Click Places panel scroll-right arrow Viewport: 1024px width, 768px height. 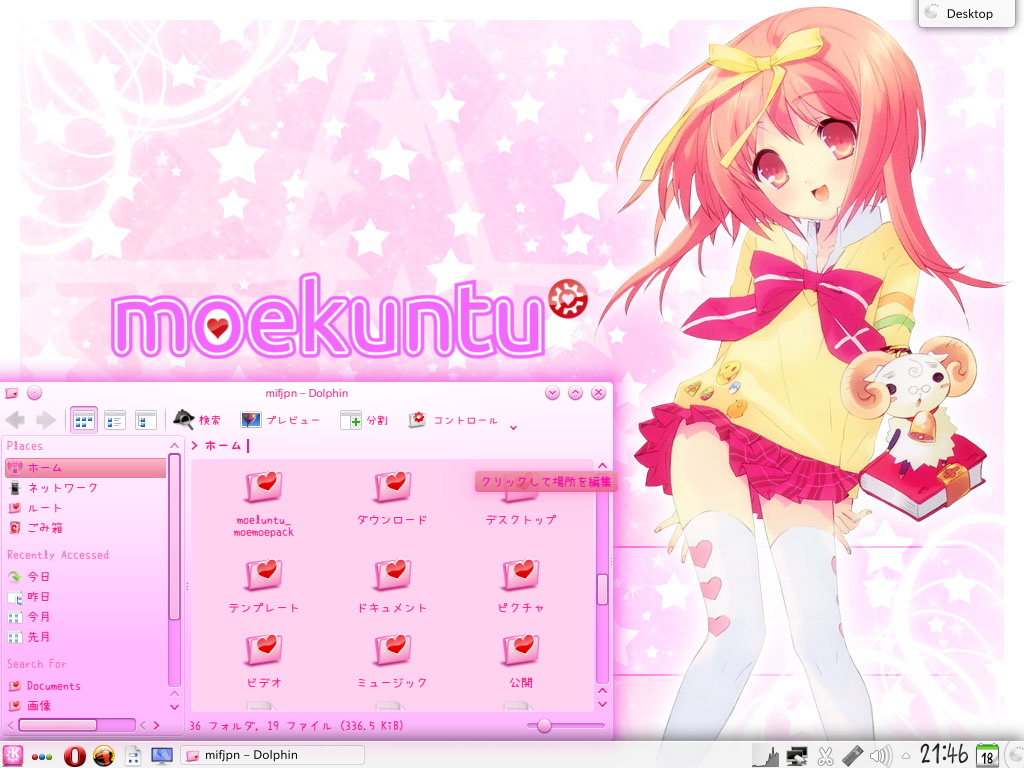[x=156, y=725]
